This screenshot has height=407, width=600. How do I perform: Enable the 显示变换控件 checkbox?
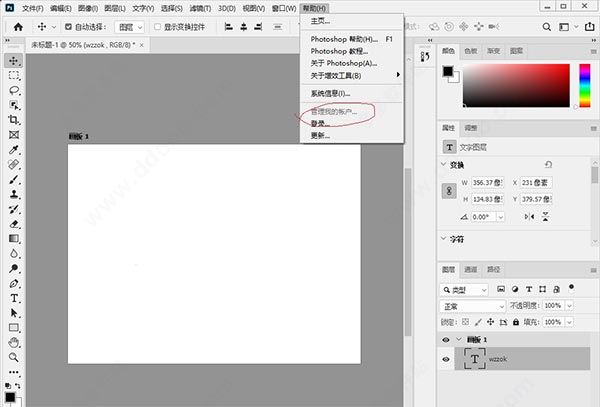(157, 27)
